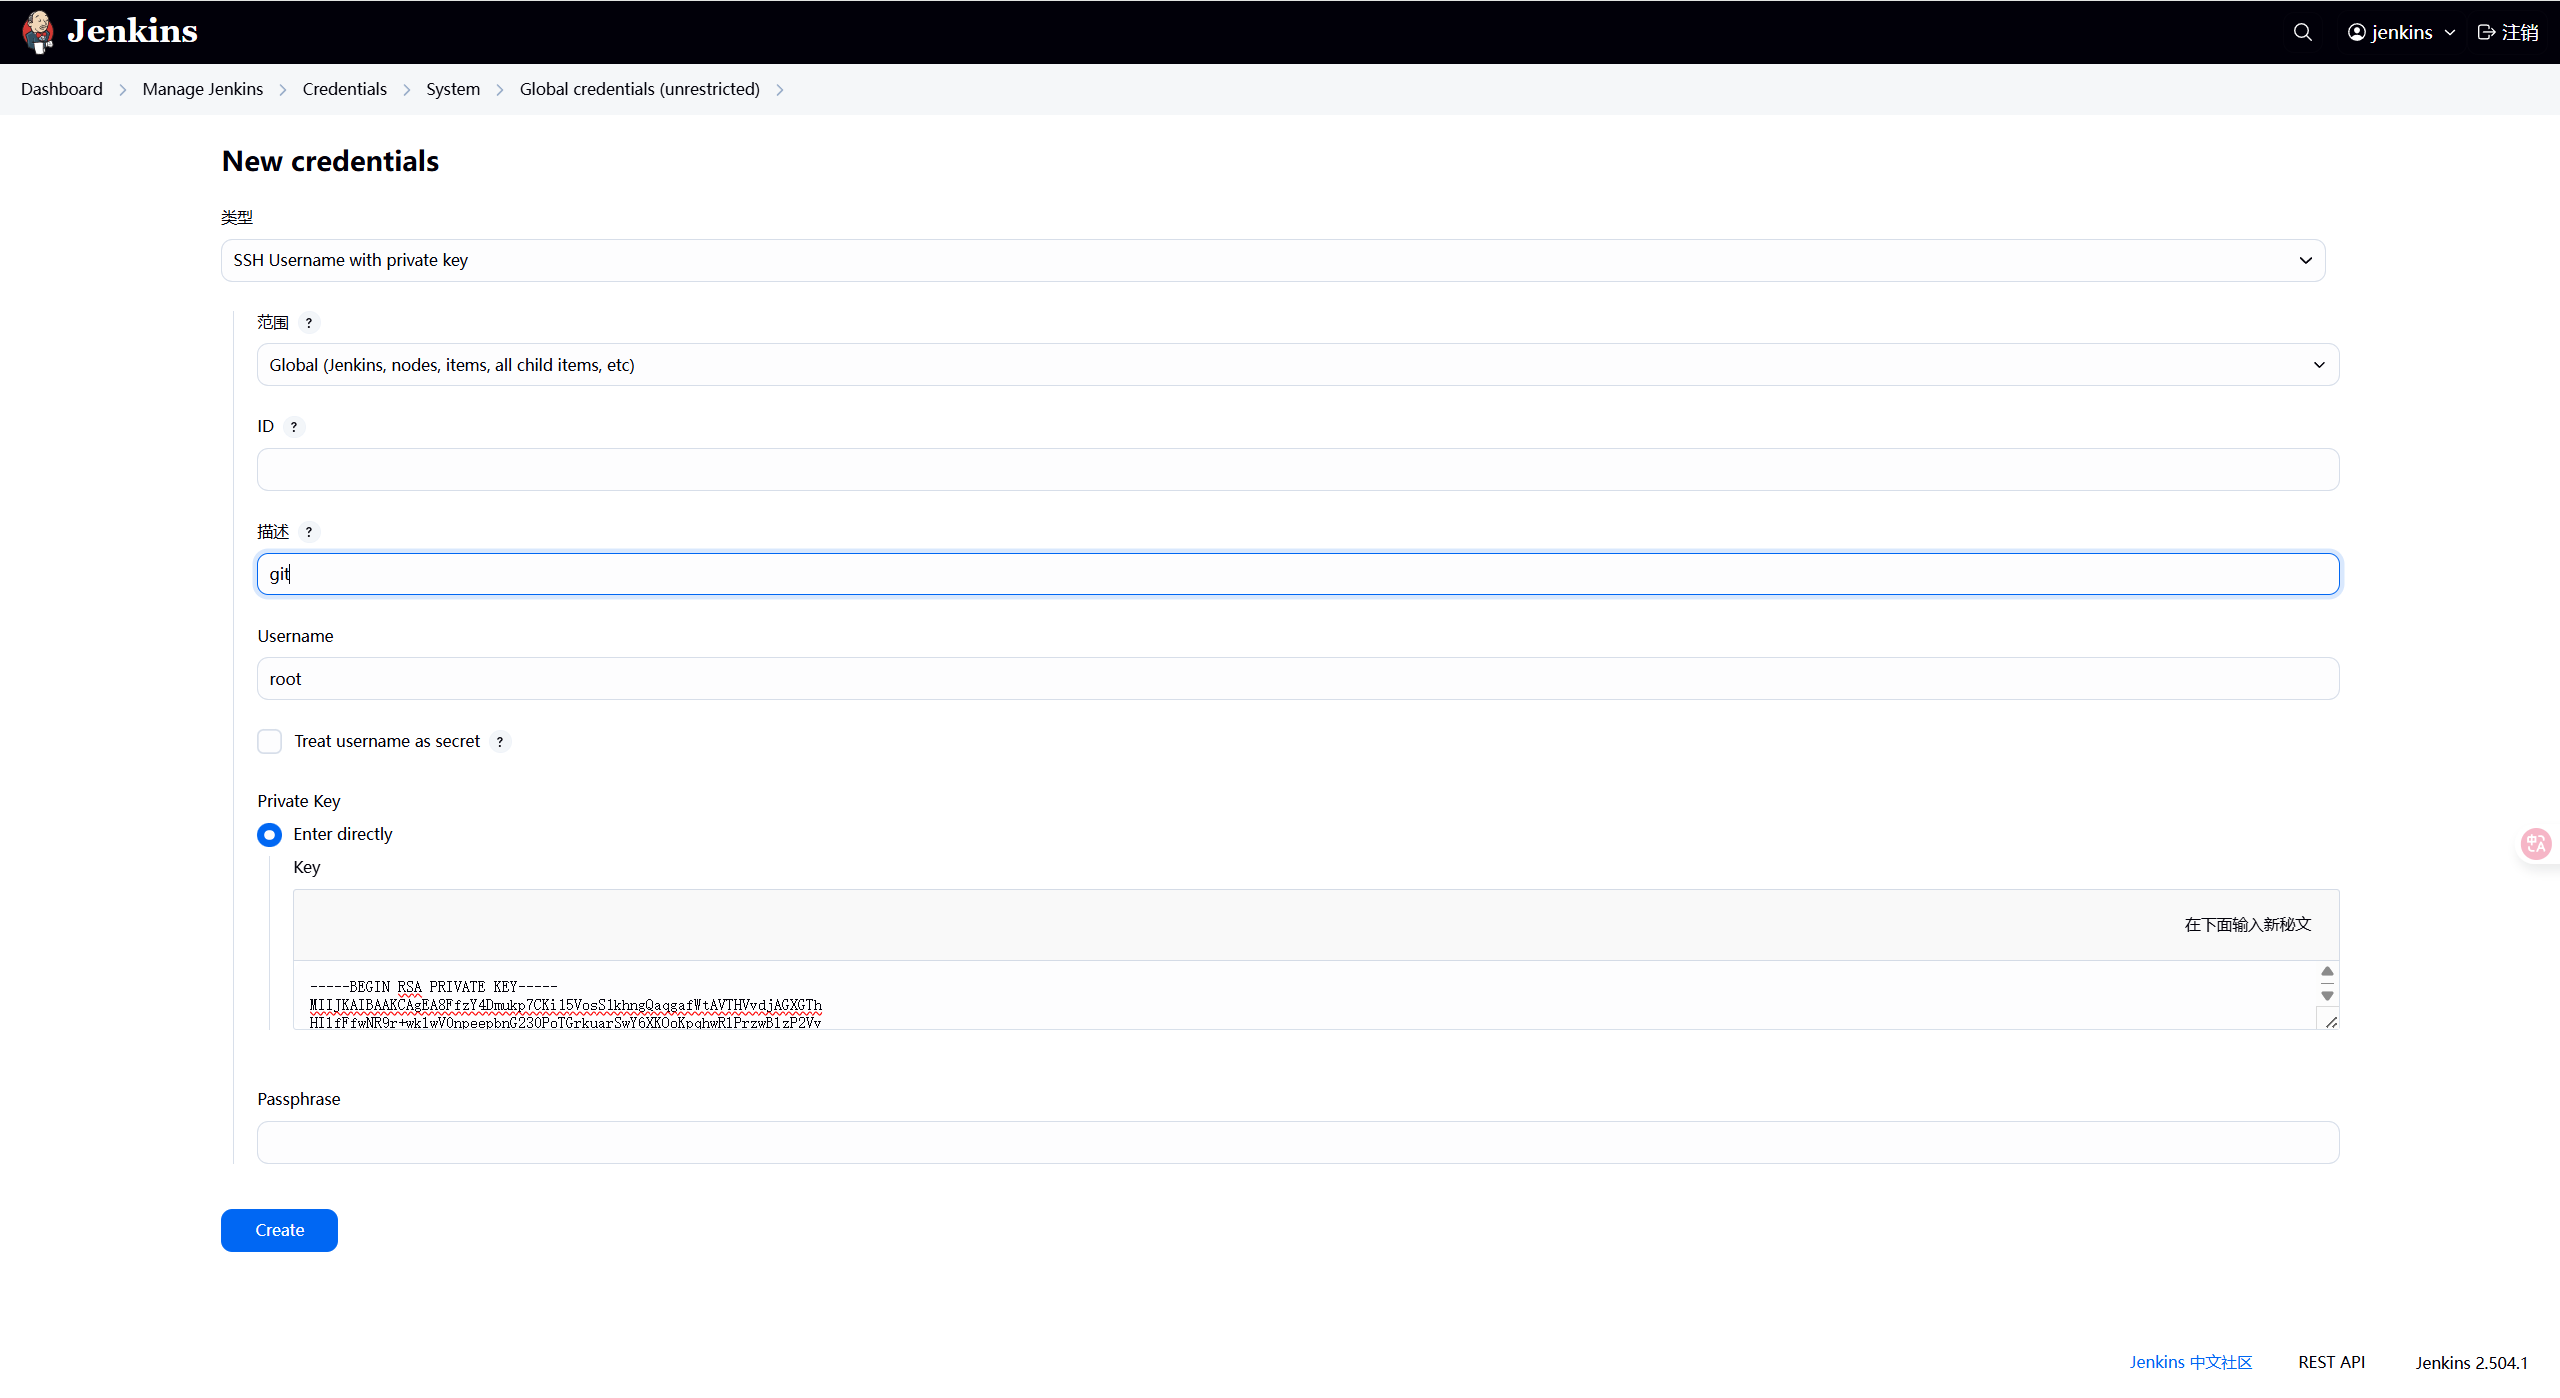
Task: Navigate to Credentials breadcrumb
Action: [x=344, y=89]
